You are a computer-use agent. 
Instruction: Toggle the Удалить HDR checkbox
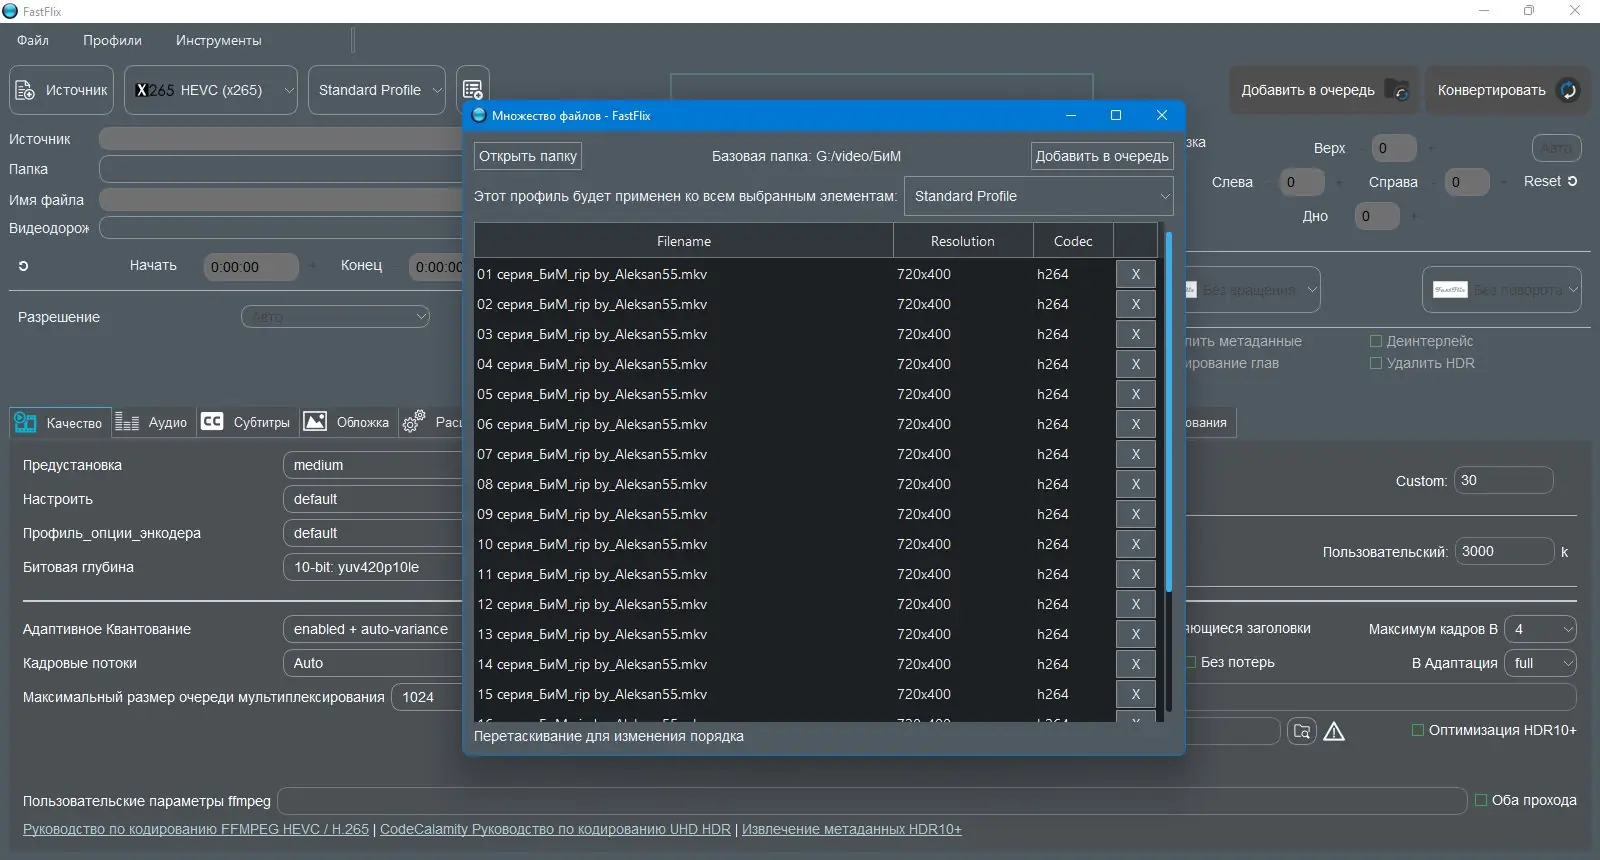[1376, 363]
